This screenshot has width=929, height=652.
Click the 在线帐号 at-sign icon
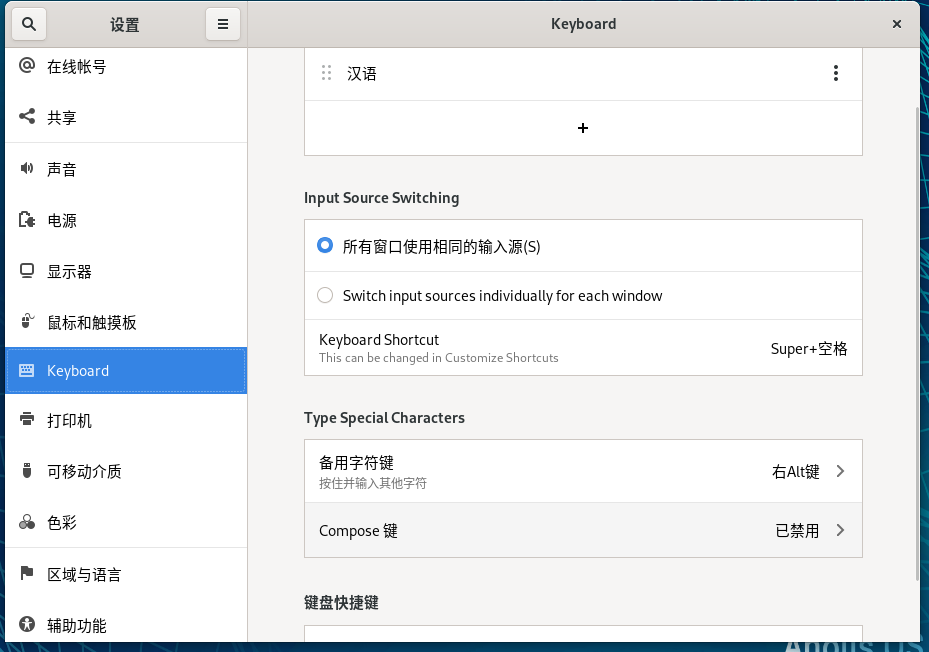tap(27, 66)
